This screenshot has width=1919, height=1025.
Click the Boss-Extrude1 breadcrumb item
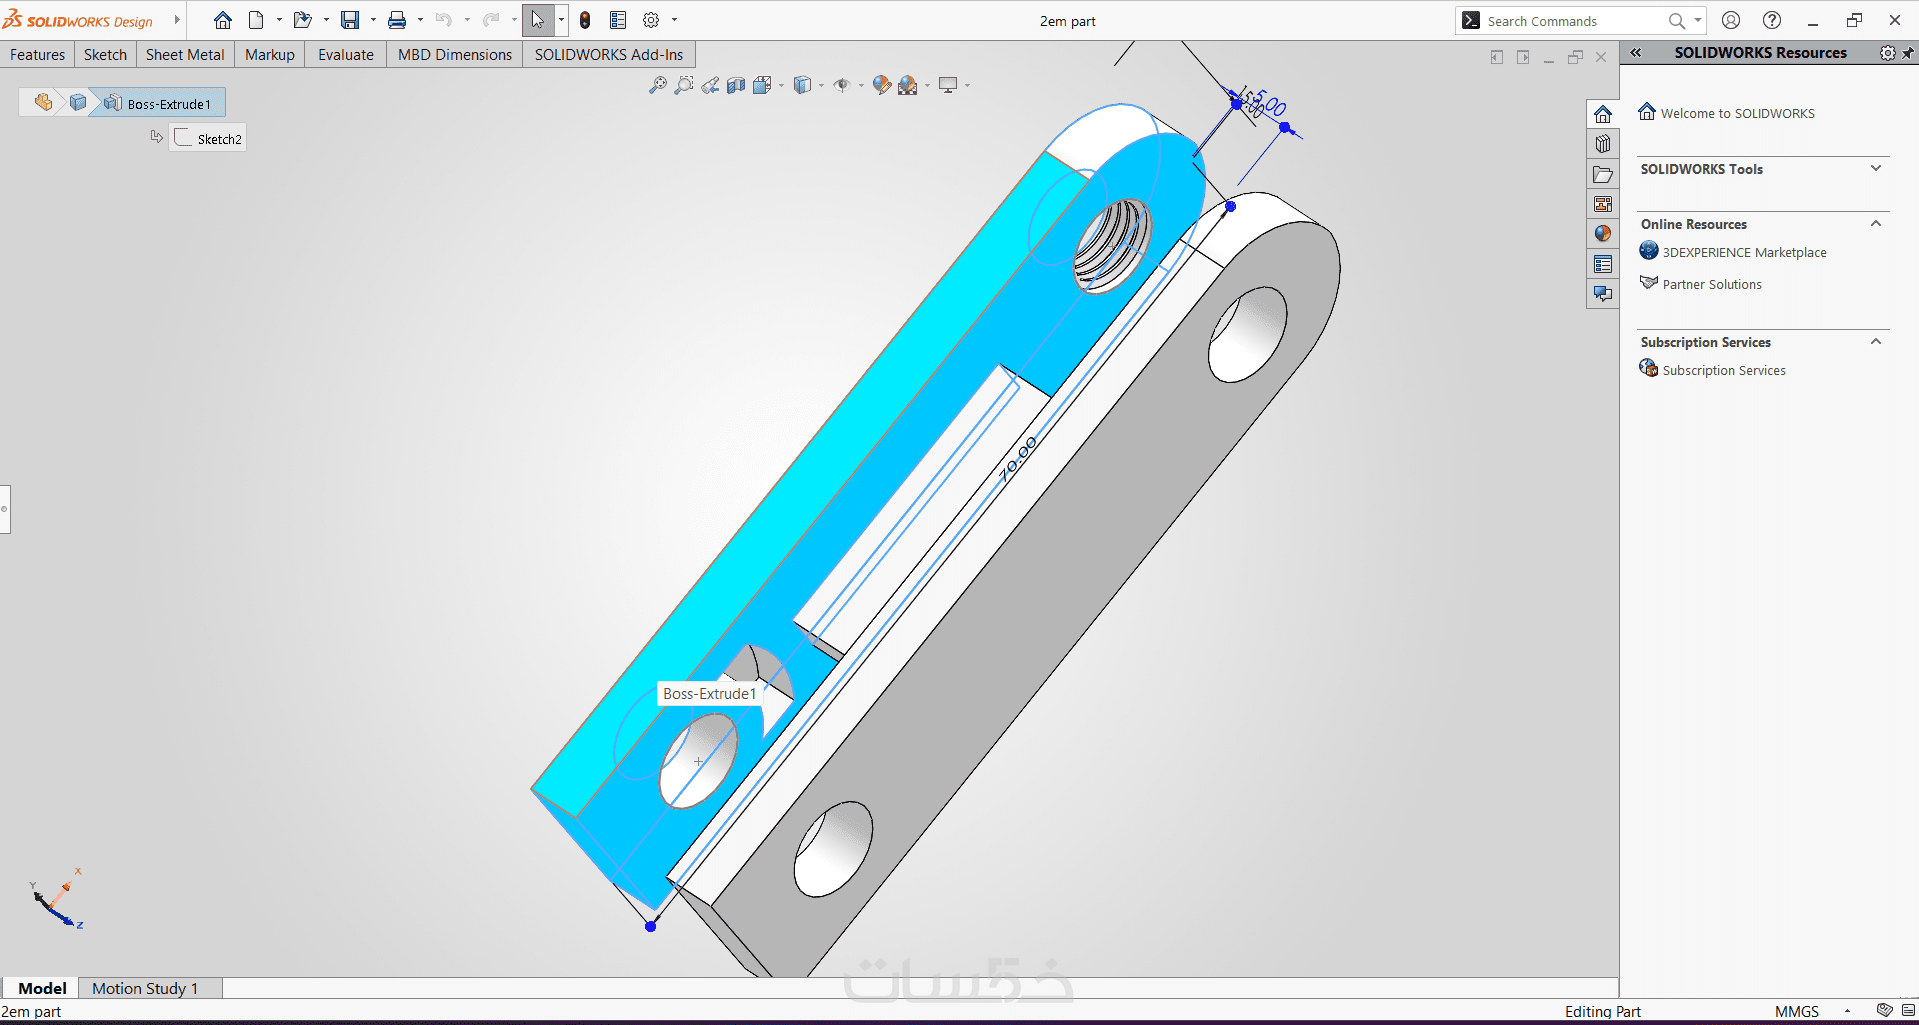tap(160, 103)
